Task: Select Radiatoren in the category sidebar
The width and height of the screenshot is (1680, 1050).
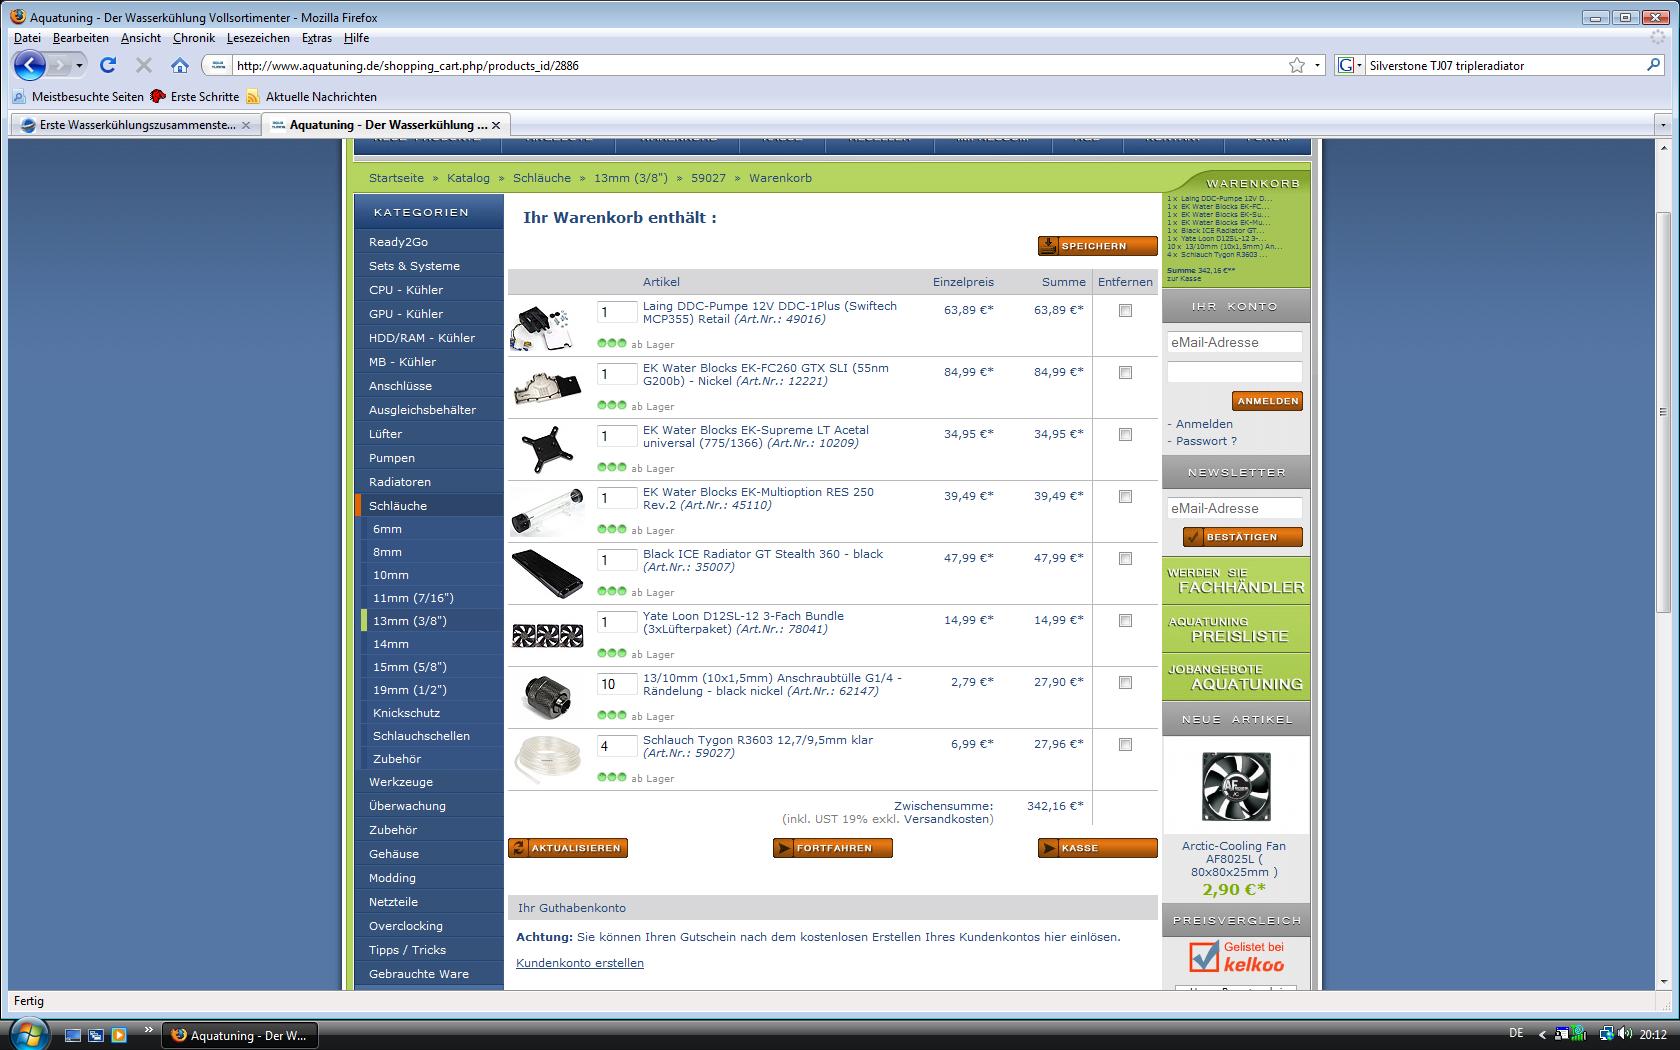Action: click(429, 482)
